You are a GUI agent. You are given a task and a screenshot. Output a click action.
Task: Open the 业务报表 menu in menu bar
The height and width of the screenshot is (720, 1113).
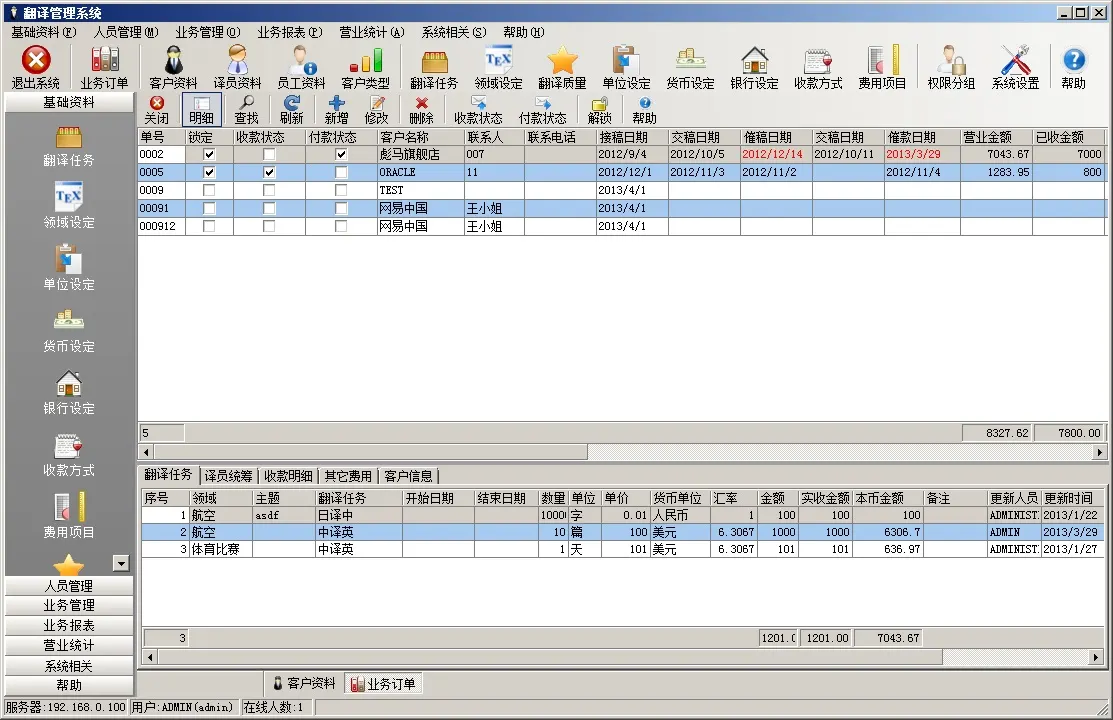pyautogui.click(x=290, y=32)
